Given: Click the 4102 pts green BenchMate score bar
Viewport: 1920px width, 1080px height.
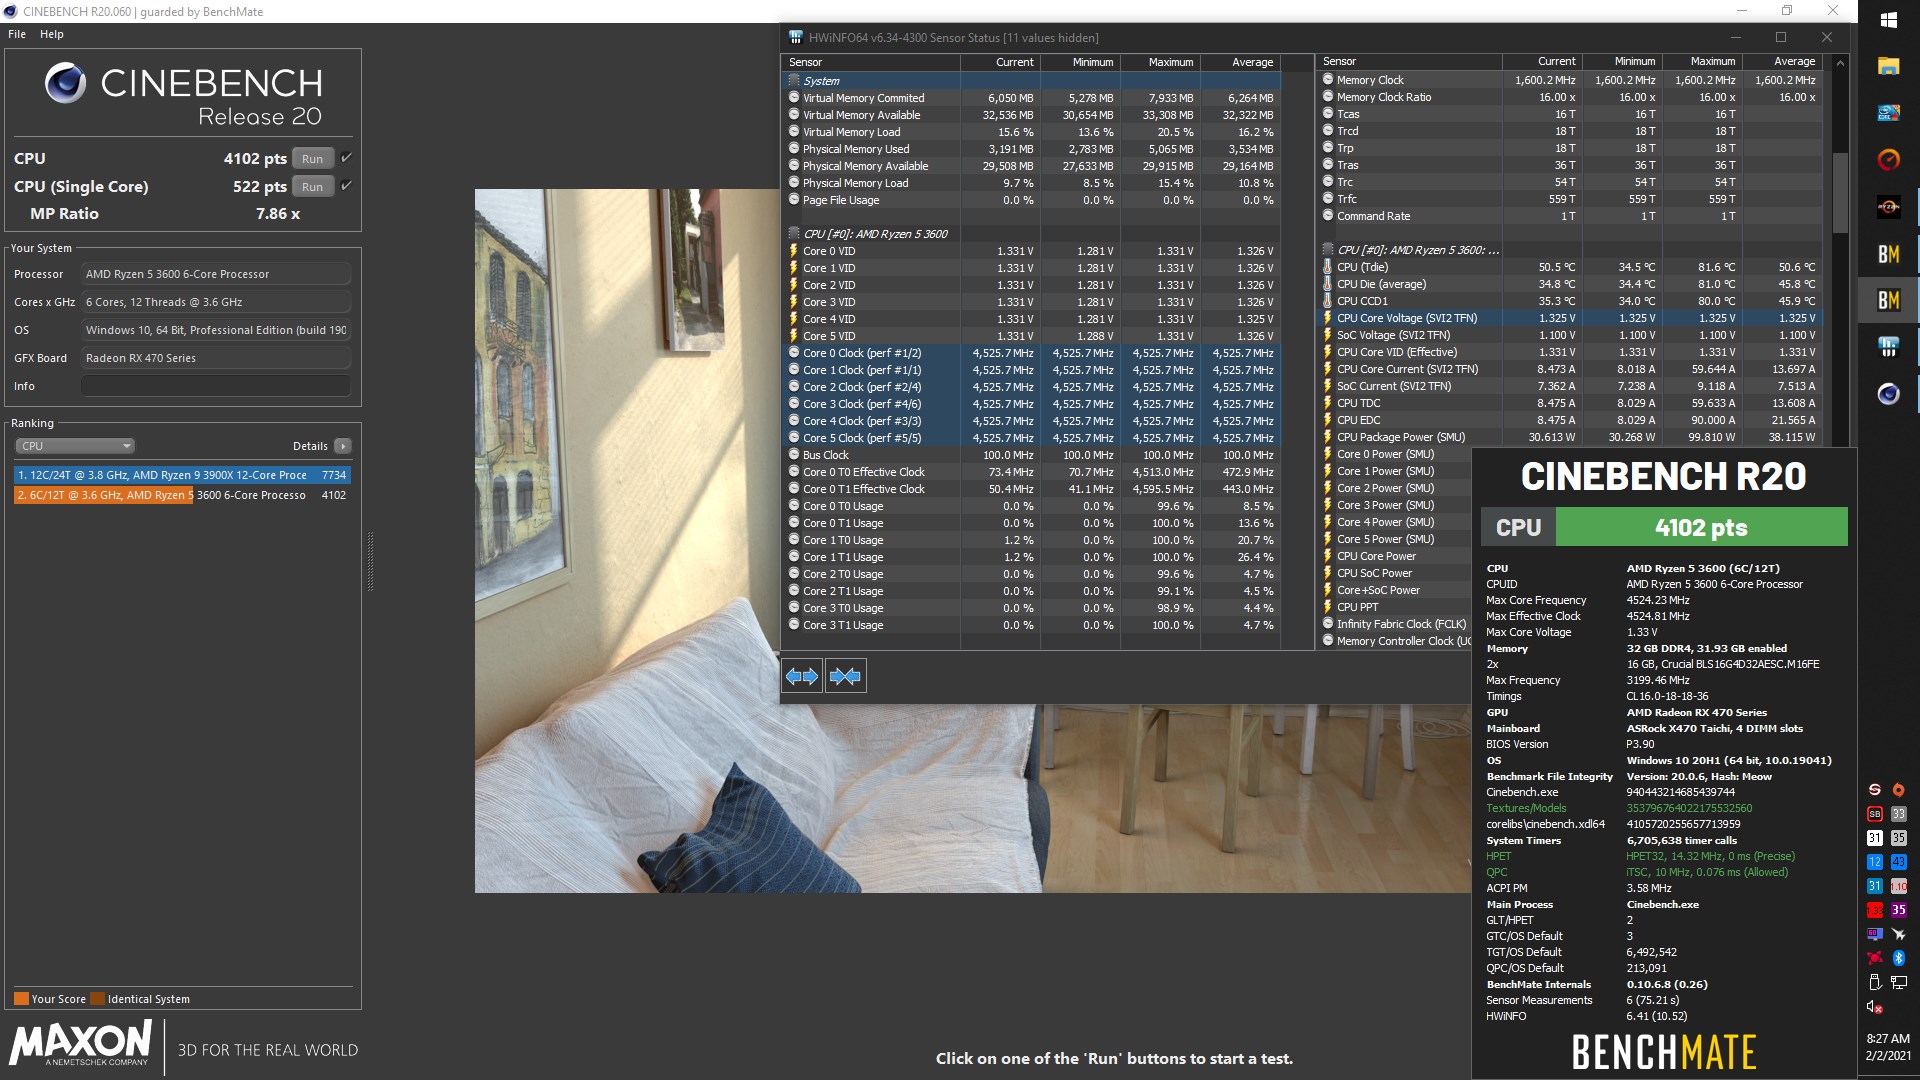Looking at the screenshot, I should coord(1701,527).
